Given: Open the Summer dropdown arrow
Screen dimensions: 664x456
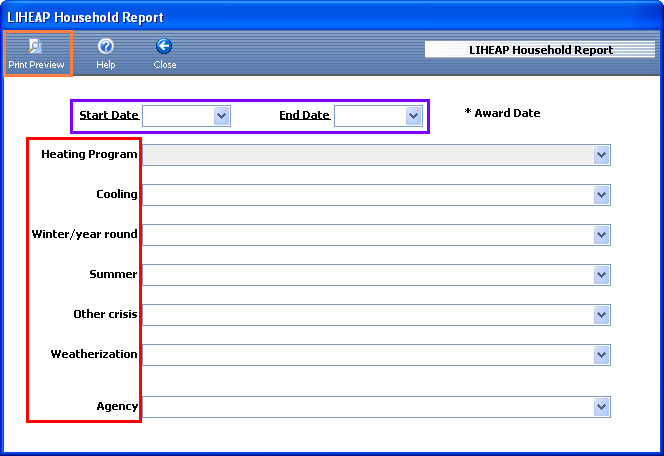Looking at the screenshot, I should click(601, 275).
